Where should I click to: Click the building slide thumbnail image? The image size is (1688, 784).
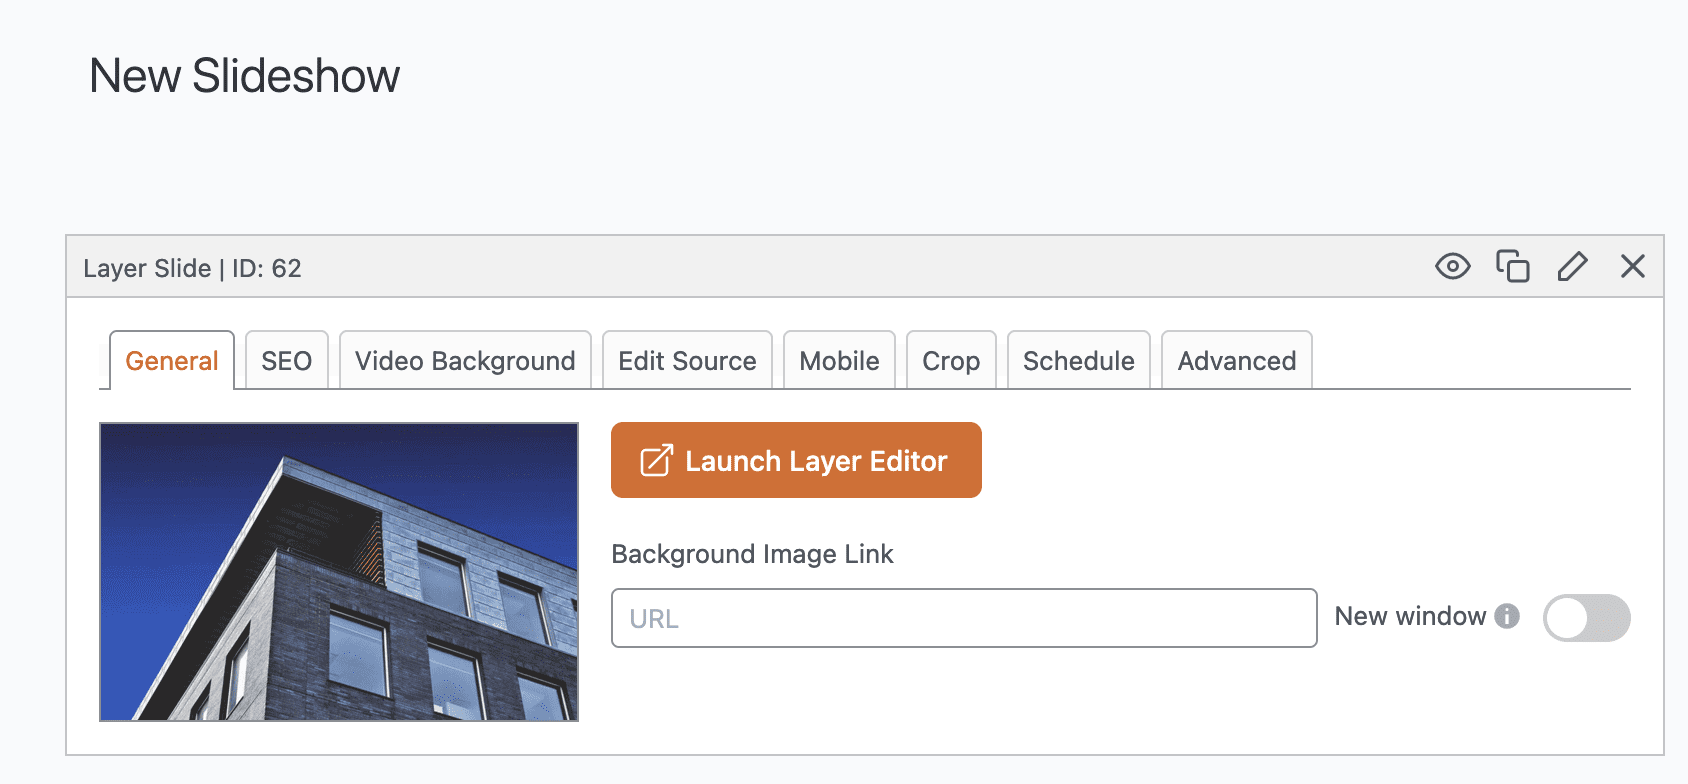coord(339,571)
